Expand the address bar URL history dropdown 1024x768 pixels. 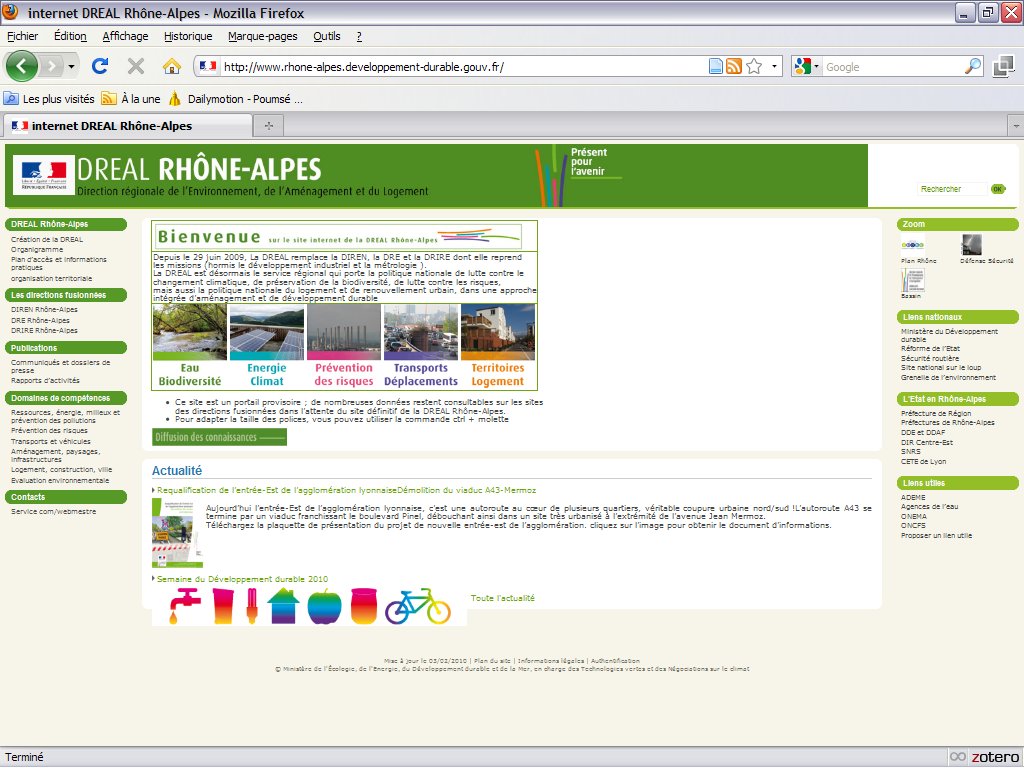[775, 67]
